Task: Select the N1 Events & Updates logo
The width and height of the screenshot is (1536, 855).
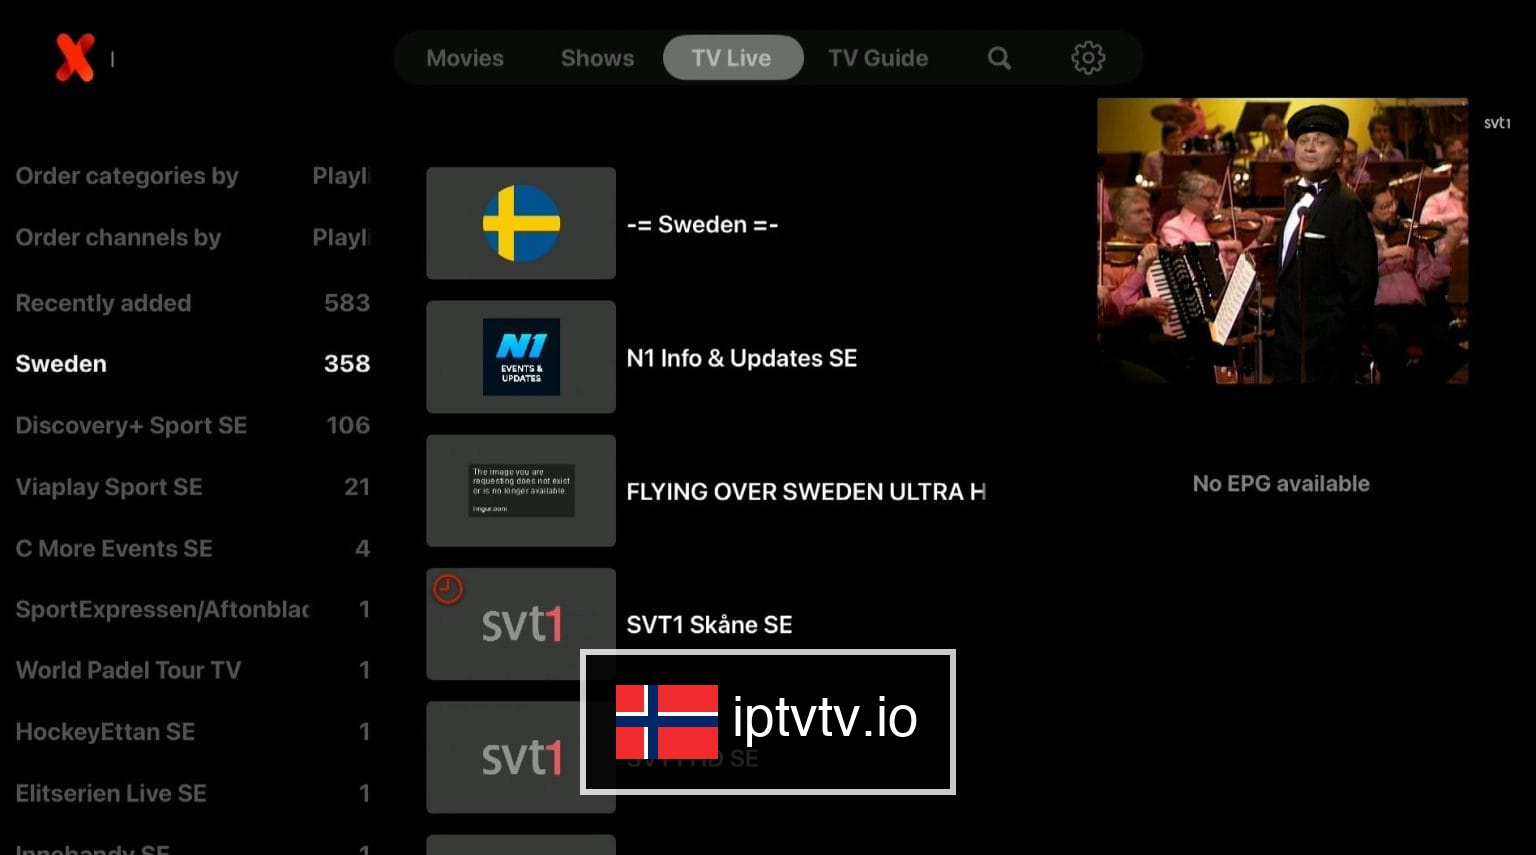Action: point(521,357)
